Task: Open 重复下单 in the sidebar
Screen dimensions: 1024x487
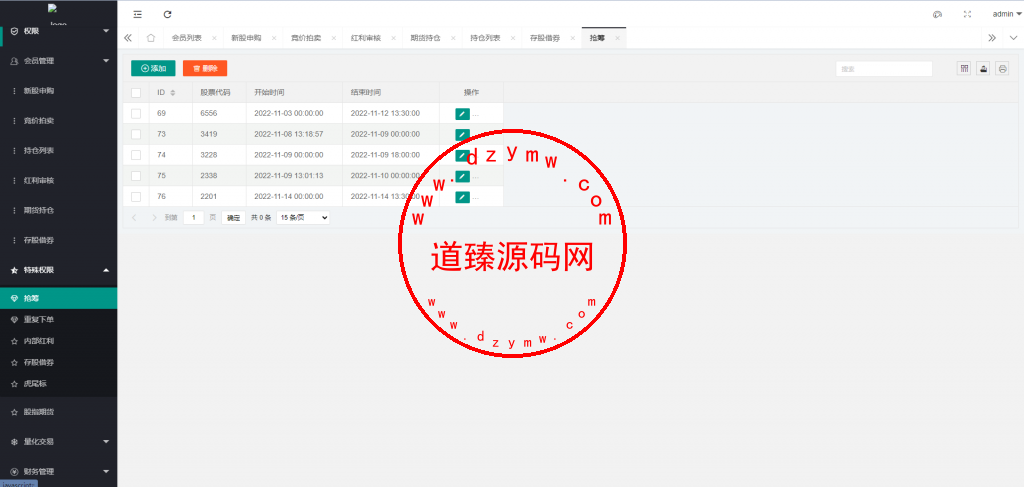Action: [59, 320]
